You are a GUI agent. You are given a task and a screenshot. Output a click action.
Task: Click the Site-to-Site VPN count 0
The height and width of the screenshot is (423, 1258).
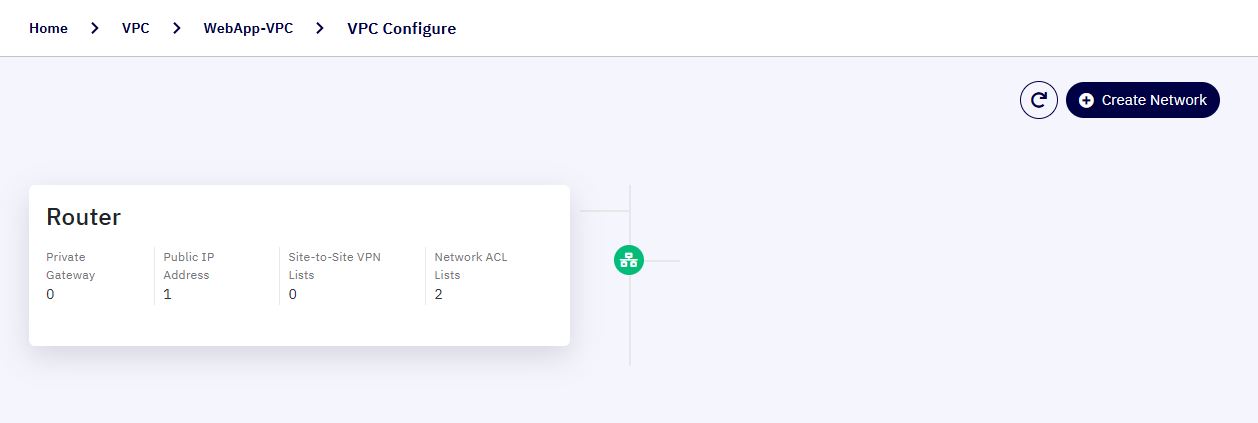pyautogui.click(x=292, y=294)
